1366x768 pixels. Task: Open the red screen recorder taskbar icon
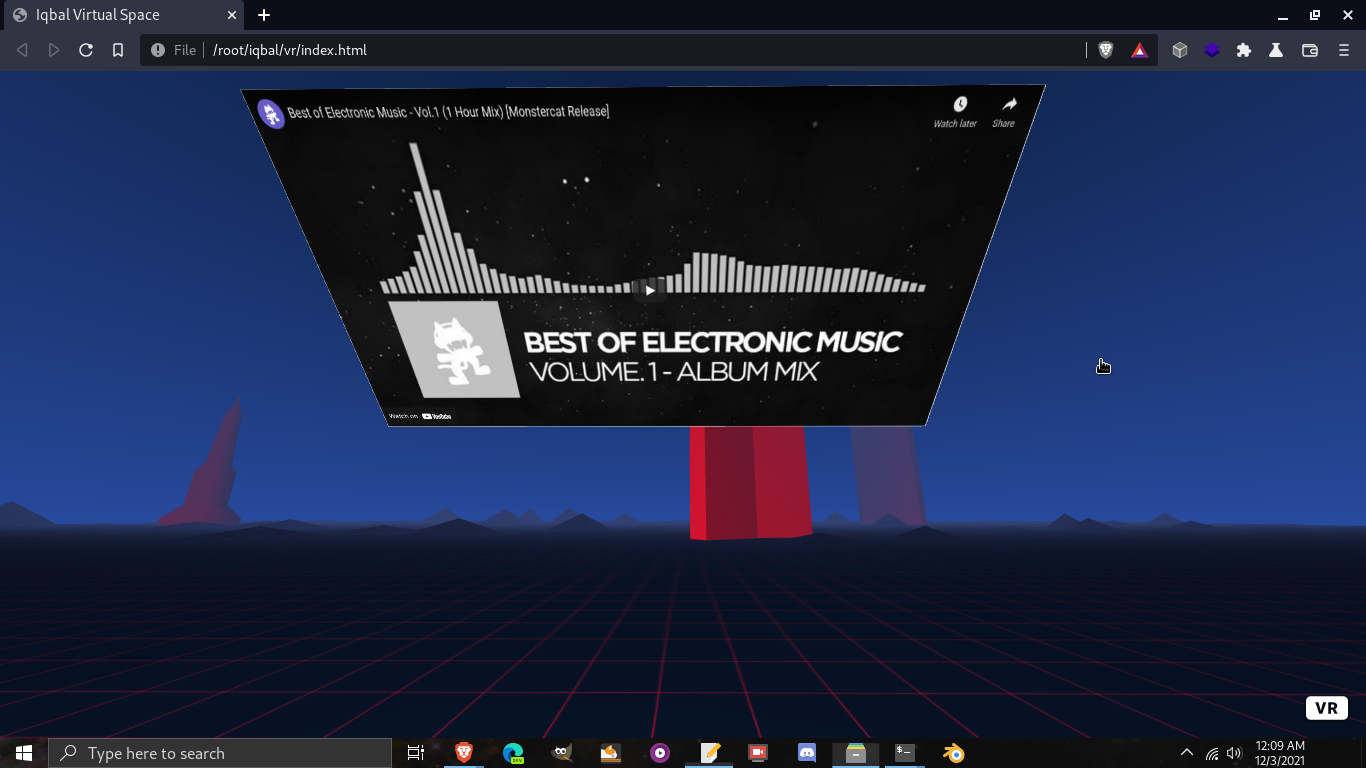click(758, 753)
